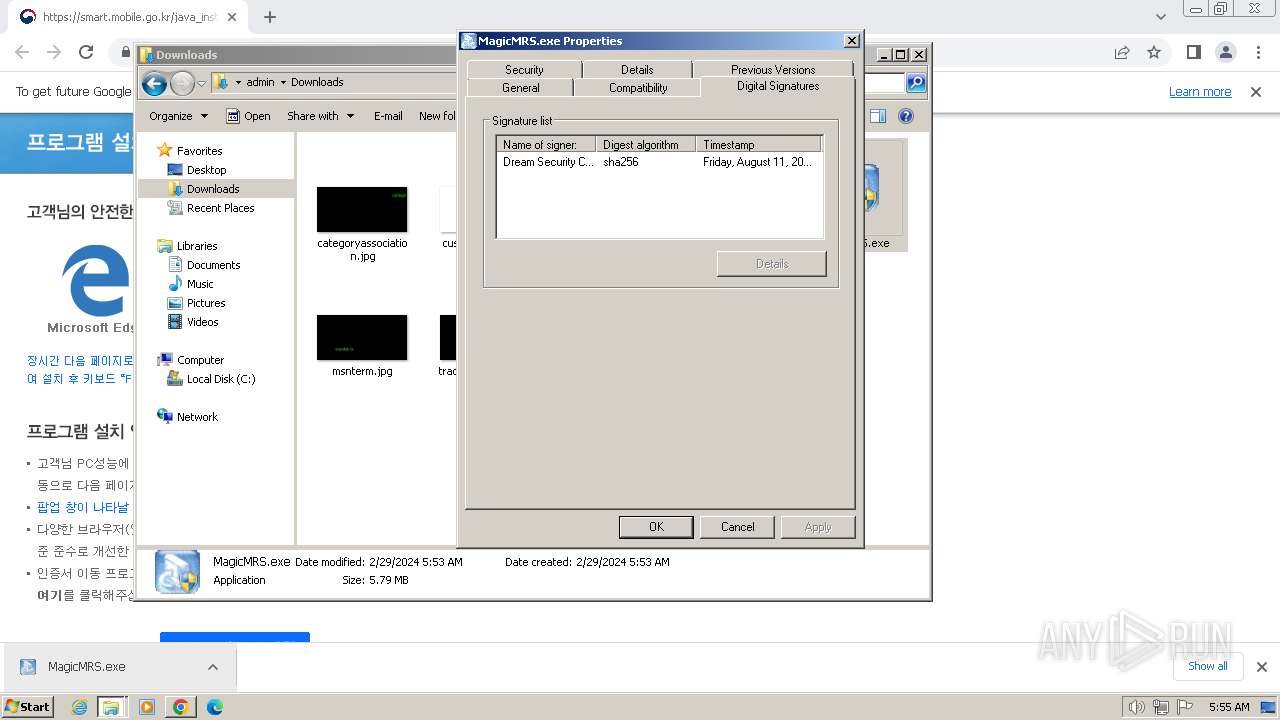
Task: Open volume control in system tray
Action: tap(1137, 707)
